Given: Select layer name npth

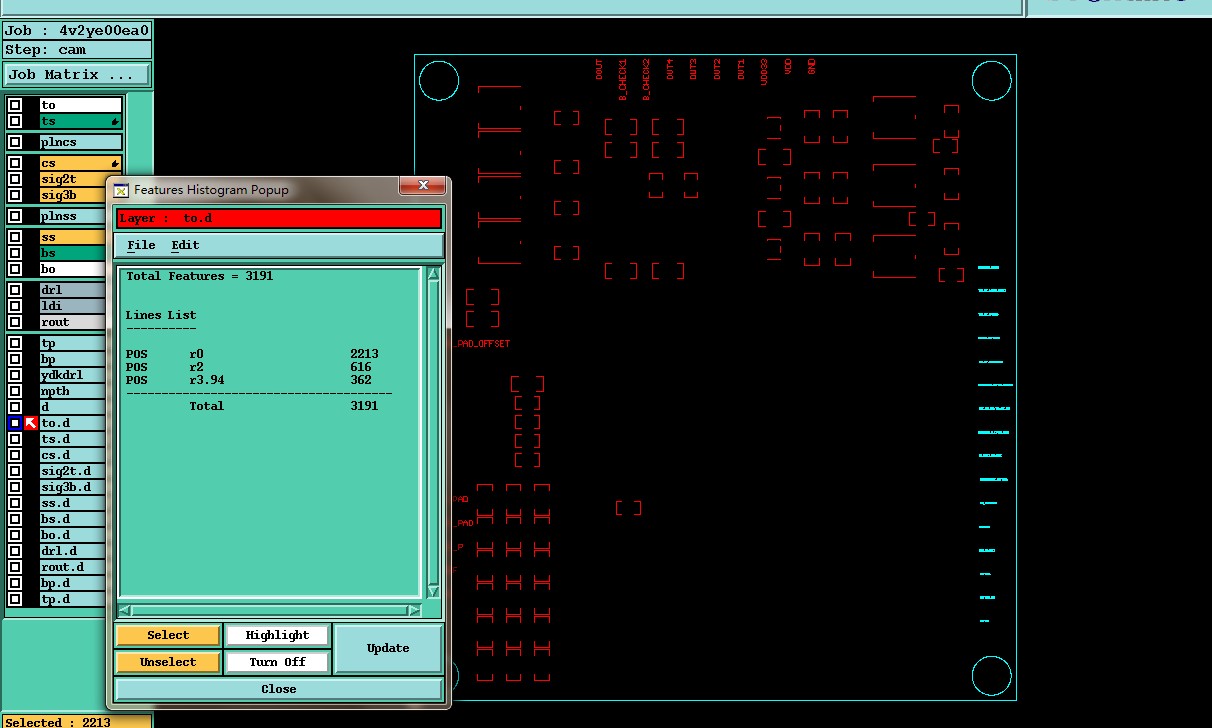Looking at the screenshot, I should tap(73, 391).
